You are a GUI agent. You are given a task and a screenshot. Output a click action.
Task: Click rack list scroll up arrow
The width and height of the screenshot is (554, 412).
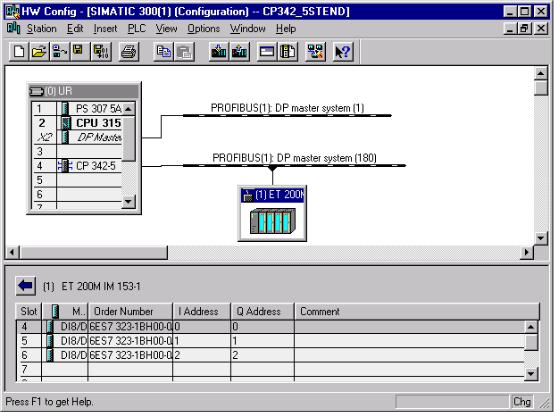tap(129, 109)
